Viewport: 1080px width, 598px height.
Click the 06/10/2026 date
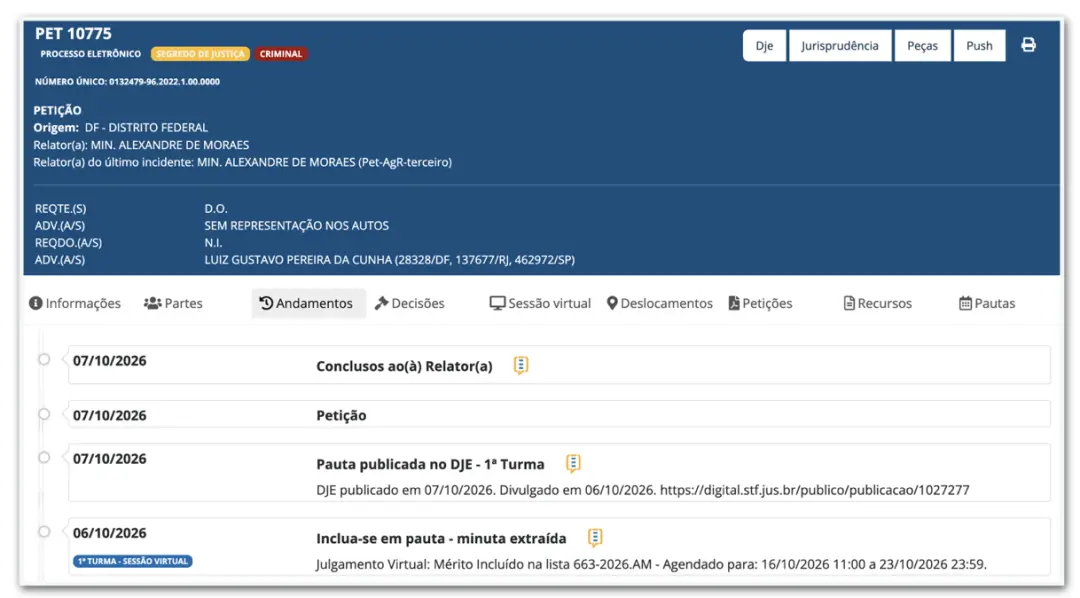pyautogui.click(x=110, y=533)
